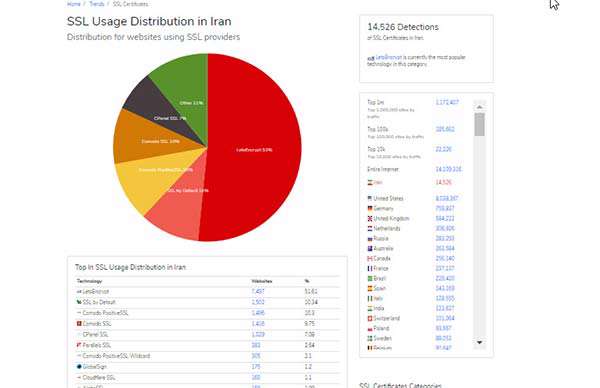Click the Top 1m sites count link
Screen dimensions: 600x388
(447, 102)
